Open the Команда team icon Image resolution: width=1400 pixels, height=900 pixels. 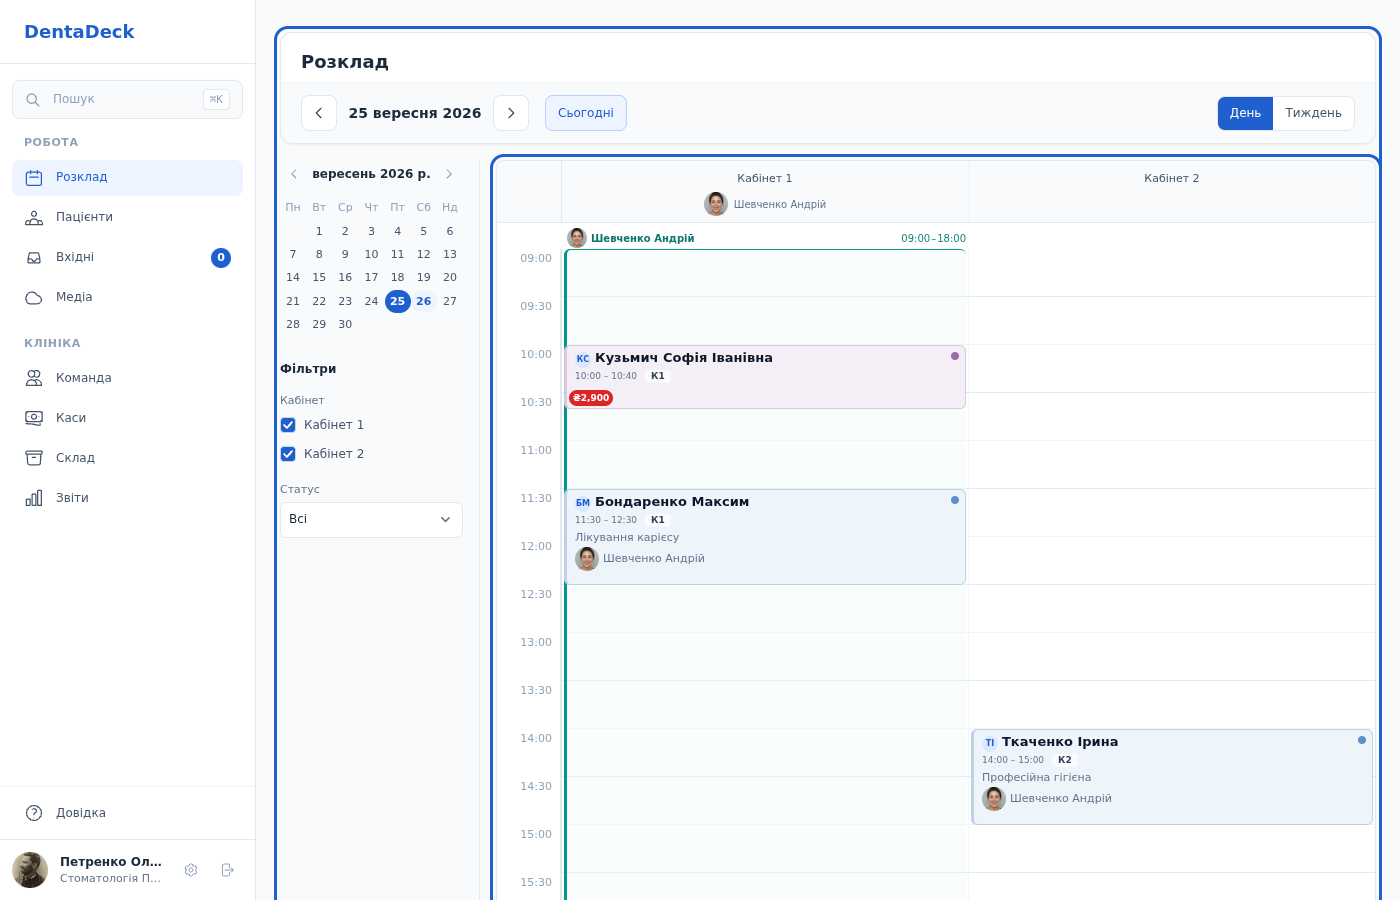pos(34,378)
